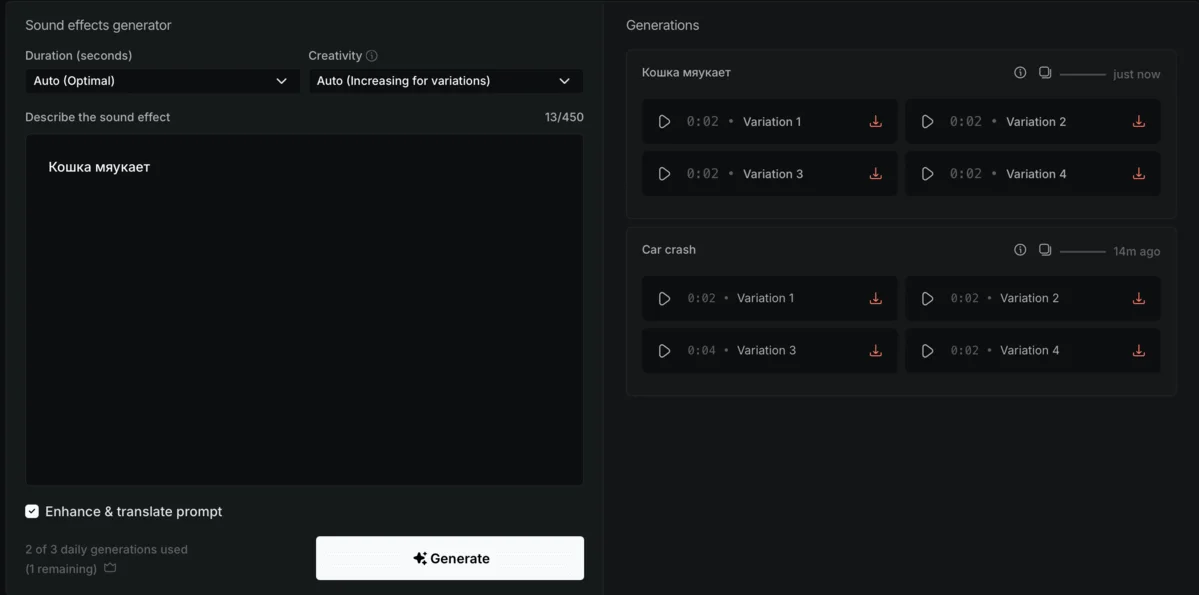Viewport: 1199px width, 595px height.
Task: Play Variation 1 of Кошка мяукает
Action: [664, 122]
